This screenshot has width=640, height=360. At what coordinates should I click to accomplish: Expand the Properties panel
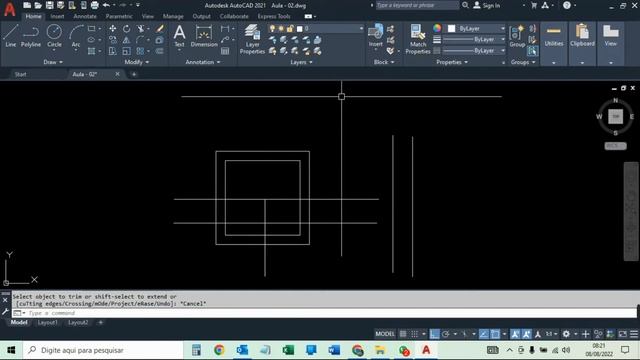coord(452,62)
